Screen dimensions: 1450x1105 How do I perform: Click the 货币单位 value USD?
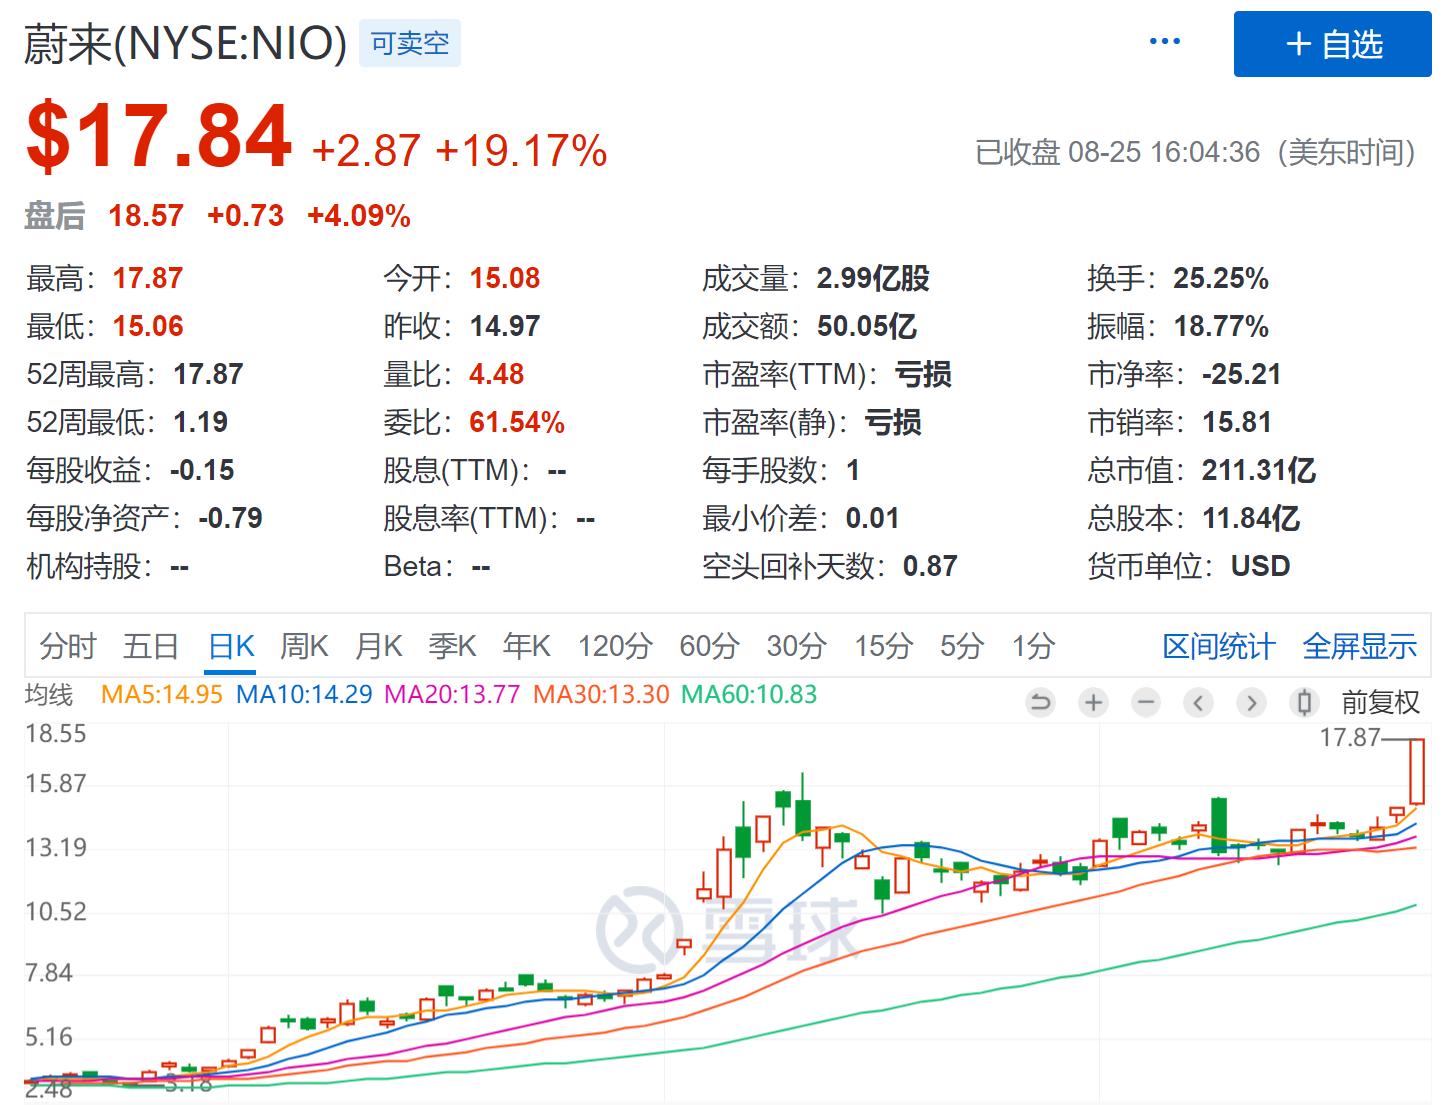(1260, 566)
